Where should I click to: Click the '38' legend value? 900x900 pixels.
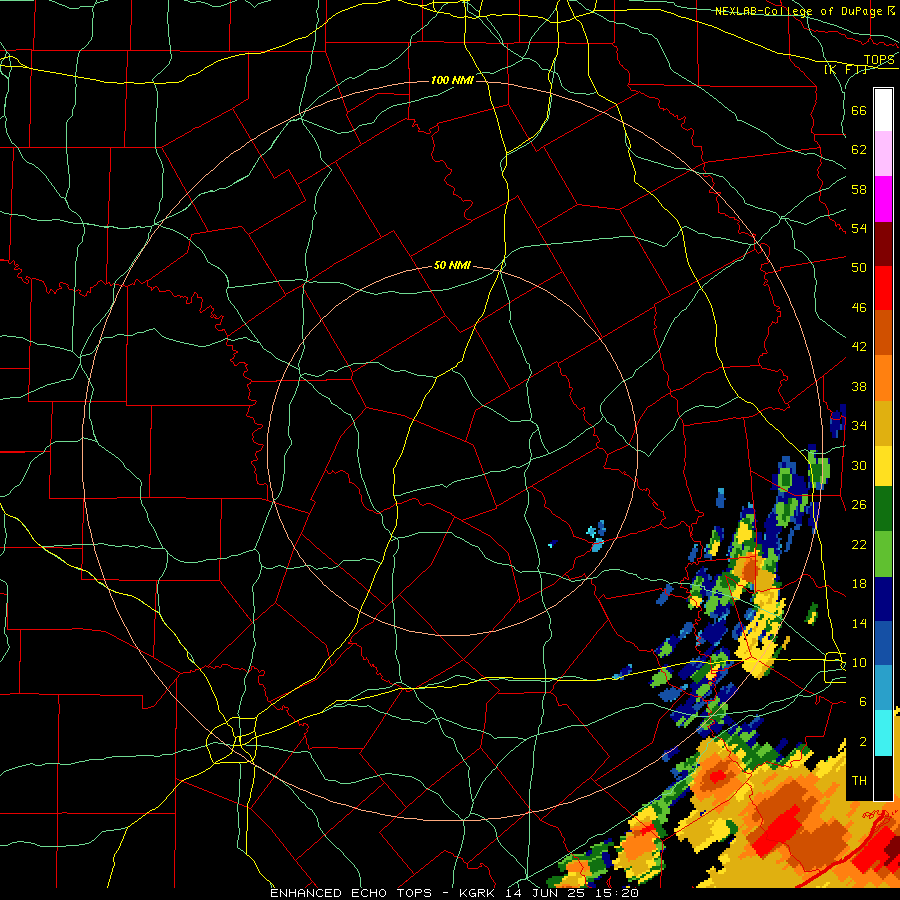click(x=859, y=386)
